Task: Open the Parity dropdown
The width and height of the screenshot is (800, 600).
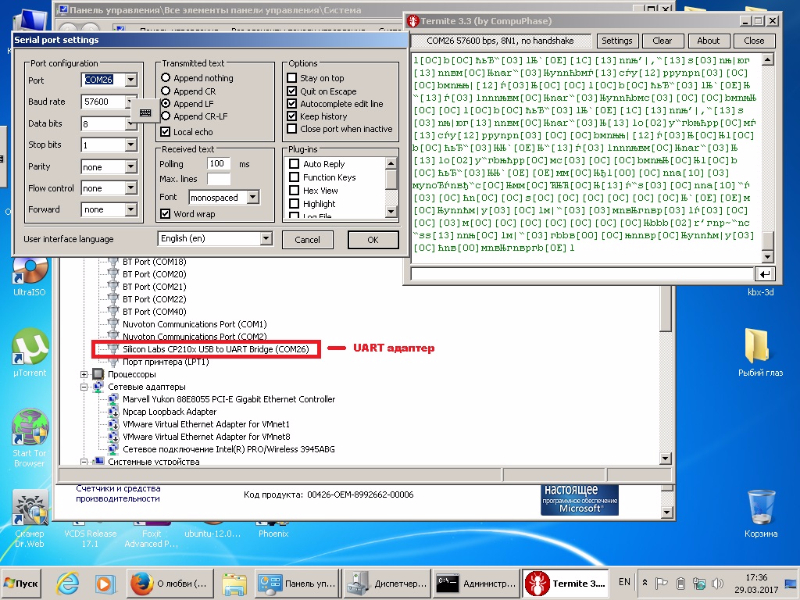Action: pyautogui.click(x=131, y=167)
